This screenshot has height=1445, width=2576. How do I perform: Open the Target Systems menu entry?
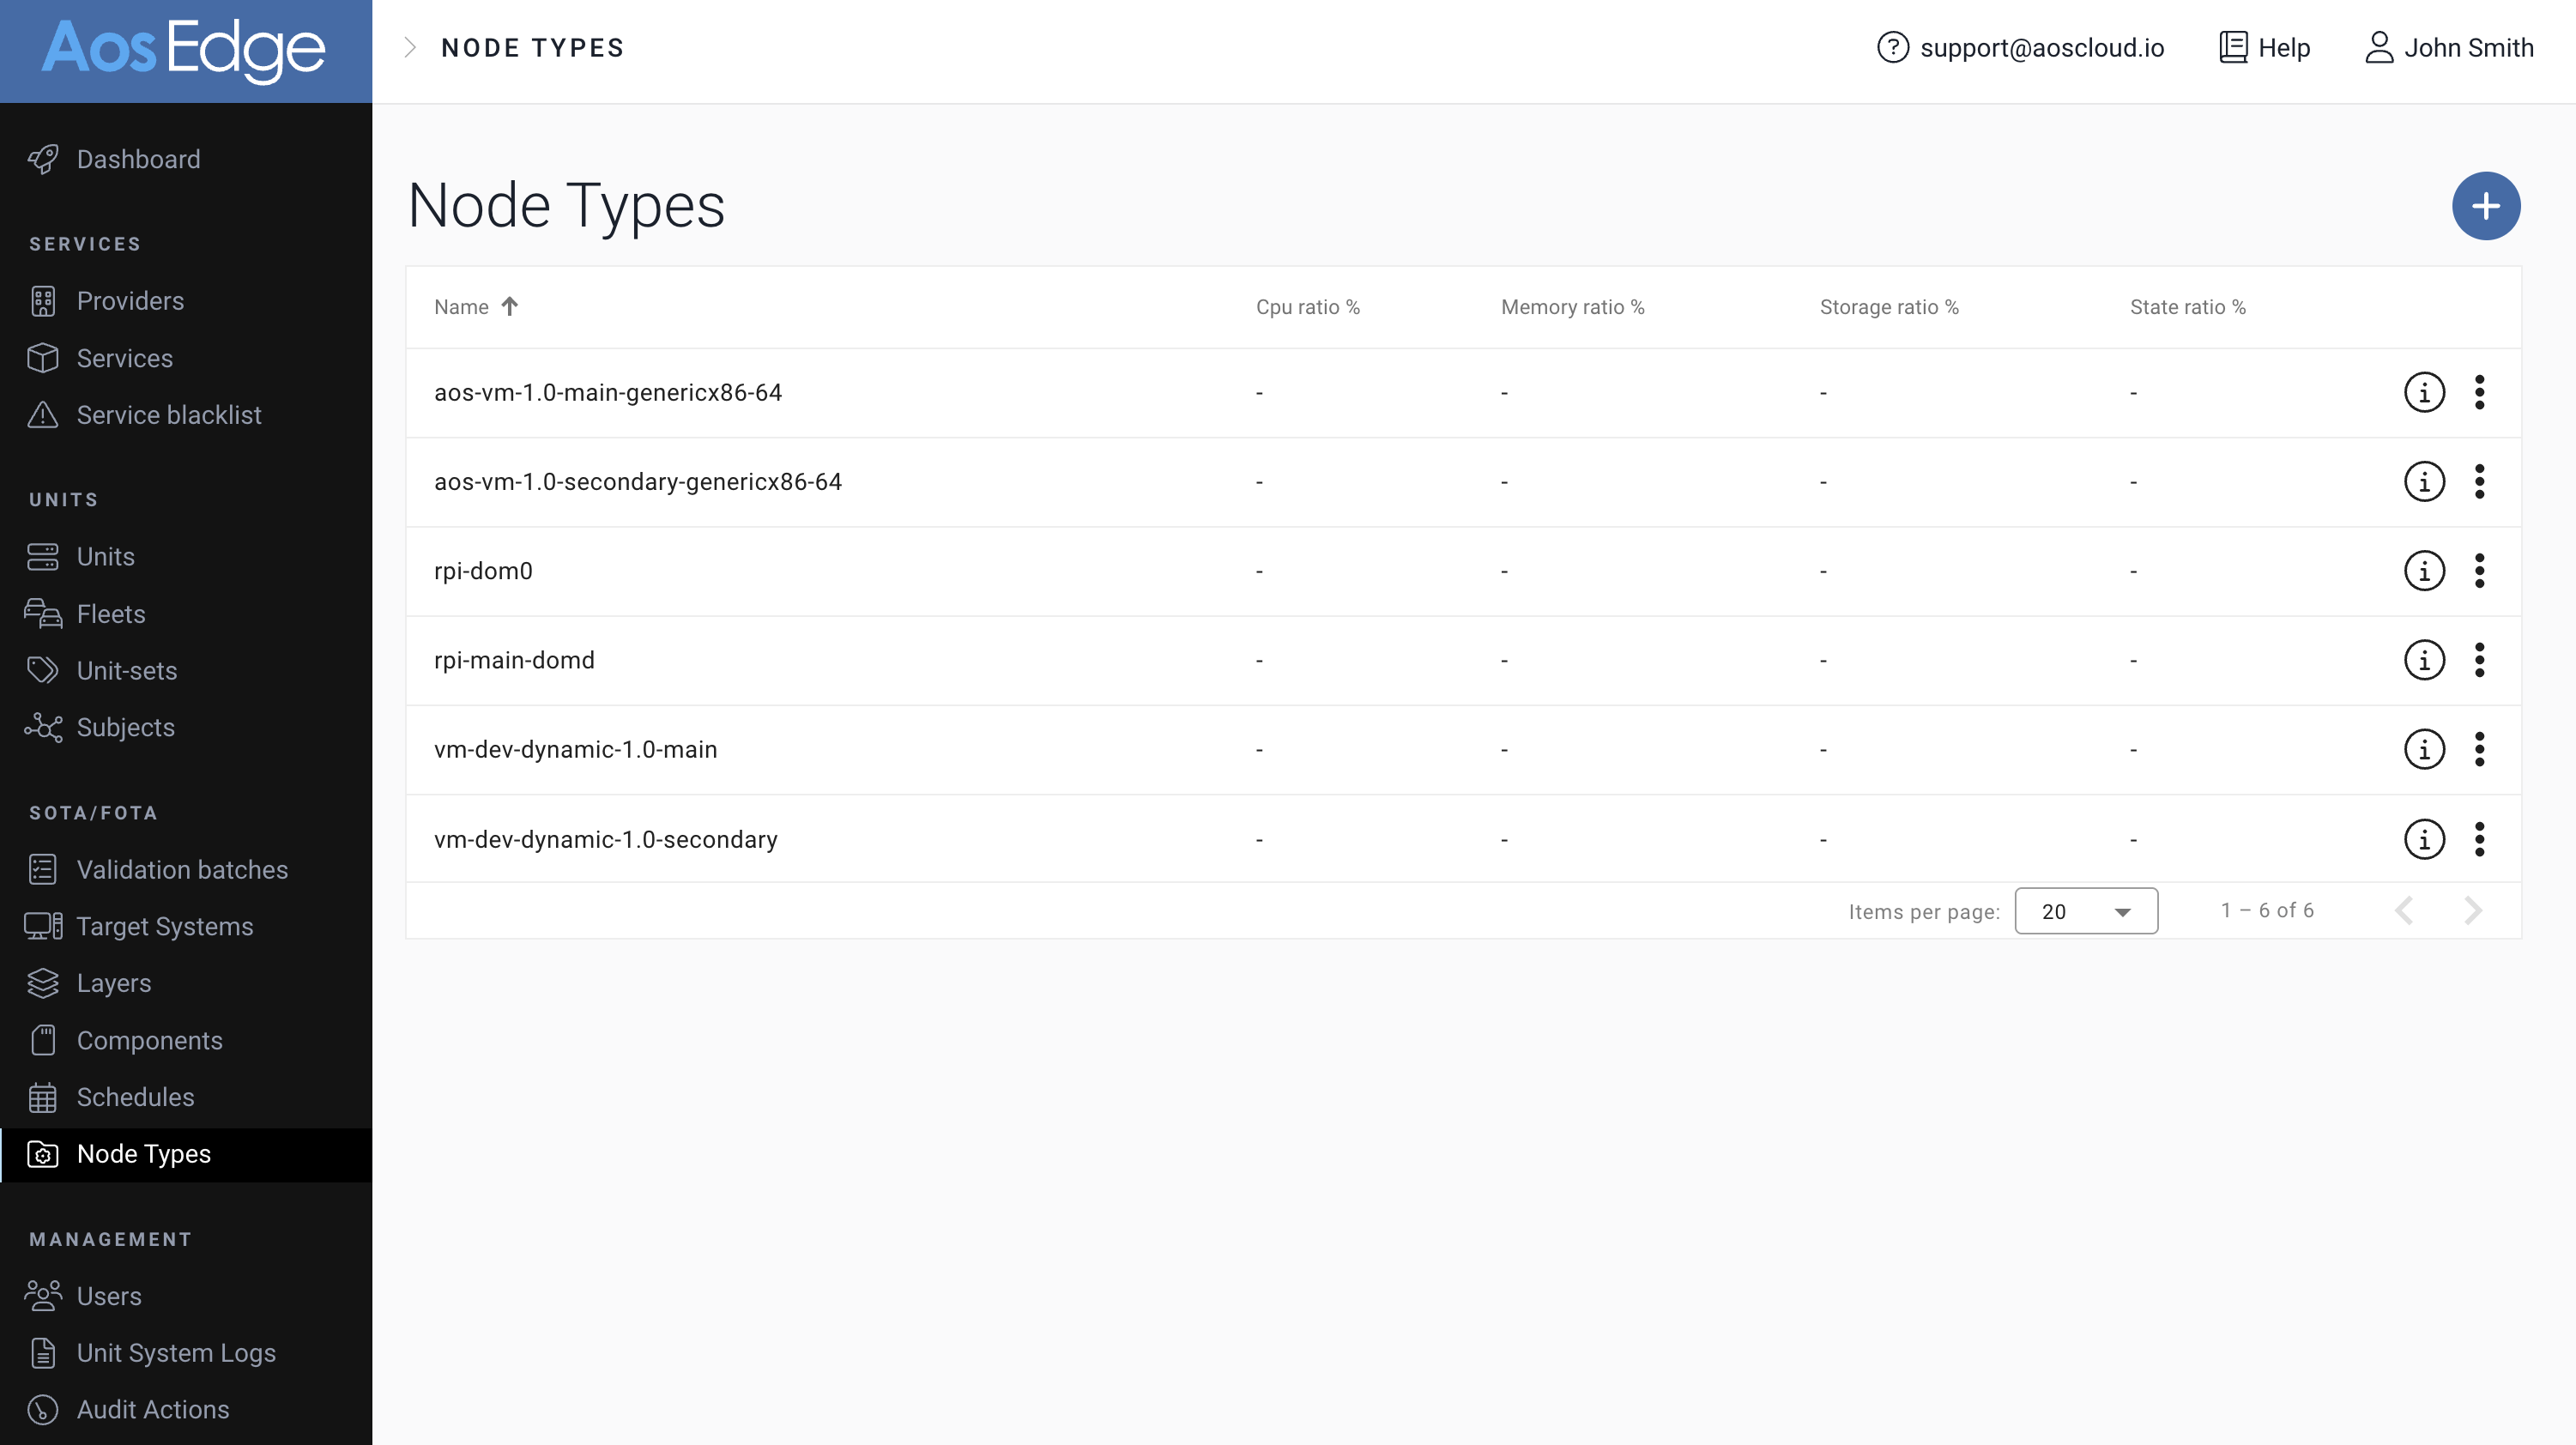pos(165,926)
